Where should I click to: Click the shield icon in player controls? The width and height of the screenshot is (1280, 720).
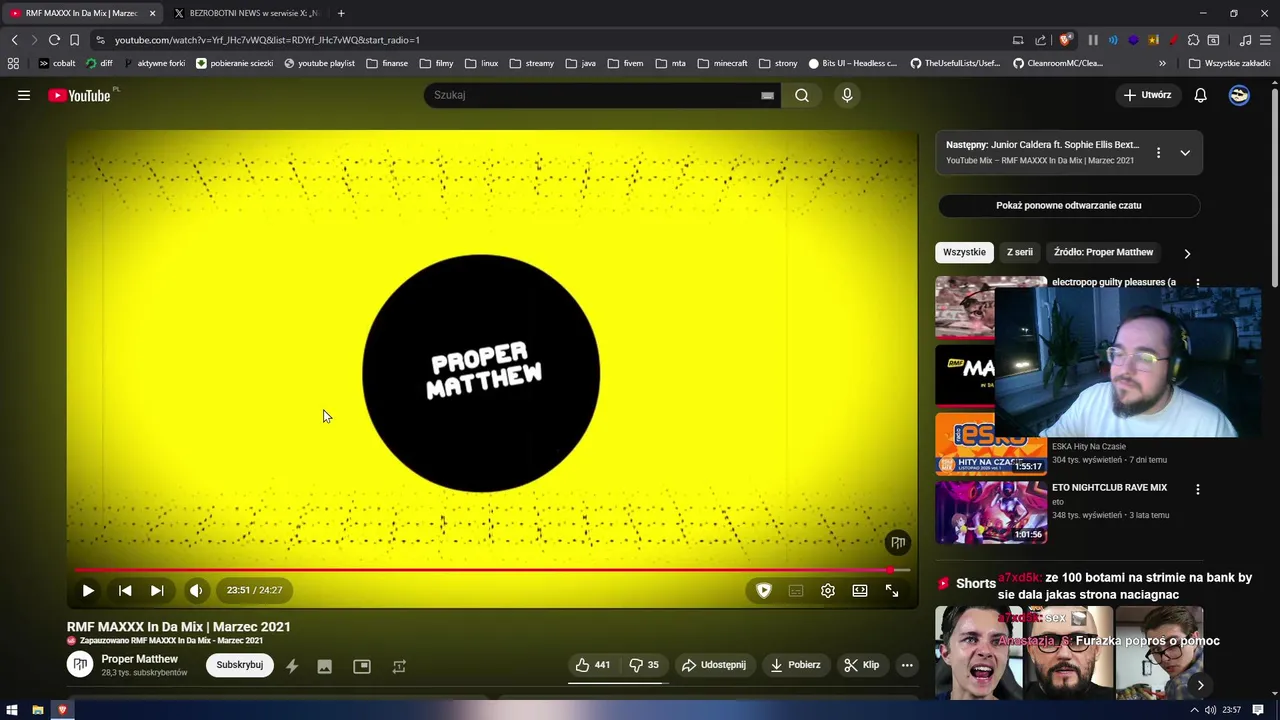pyautogui.click(x=764, y=590)
